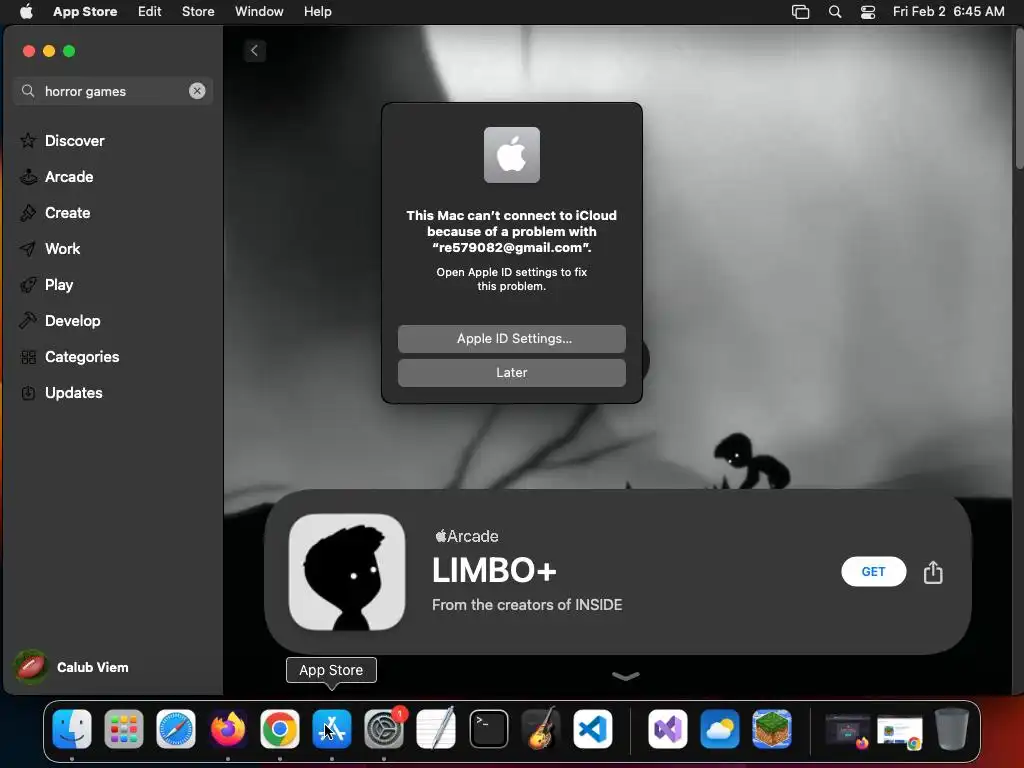Click the window vertical scrollbar
The width and height of the screenshot is (1024, 768).
click(x=1019, y=98)
